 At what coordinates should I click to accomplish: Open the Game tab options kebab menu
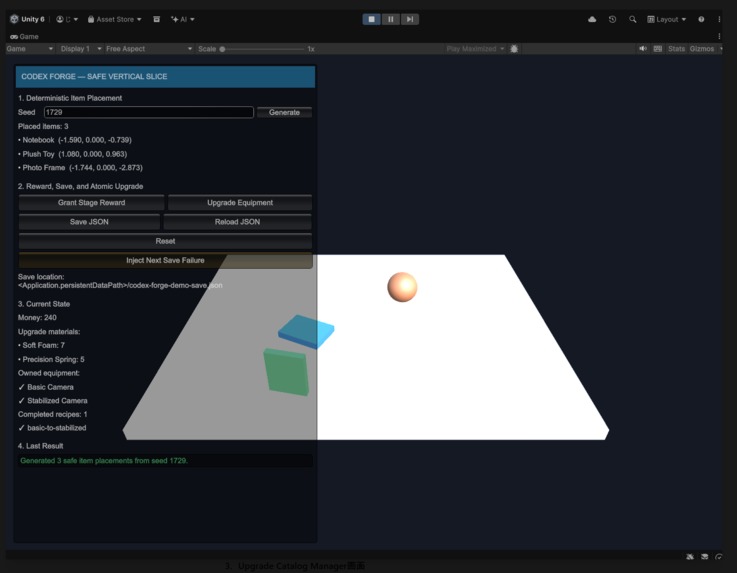[719, 36]
